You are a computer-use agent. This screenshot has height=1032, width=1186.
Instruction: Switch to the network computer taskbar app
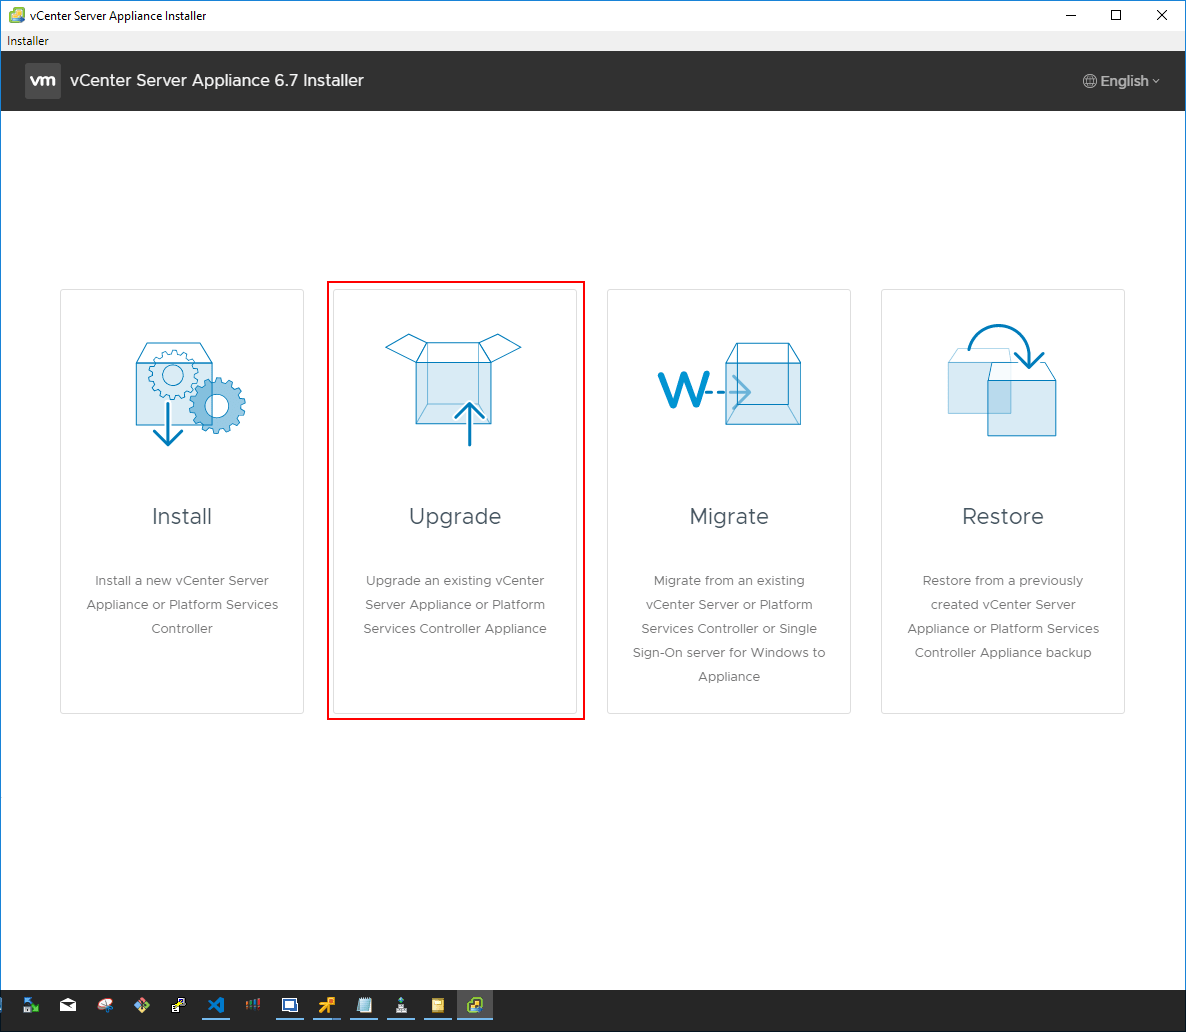[x=401, y=1005]
